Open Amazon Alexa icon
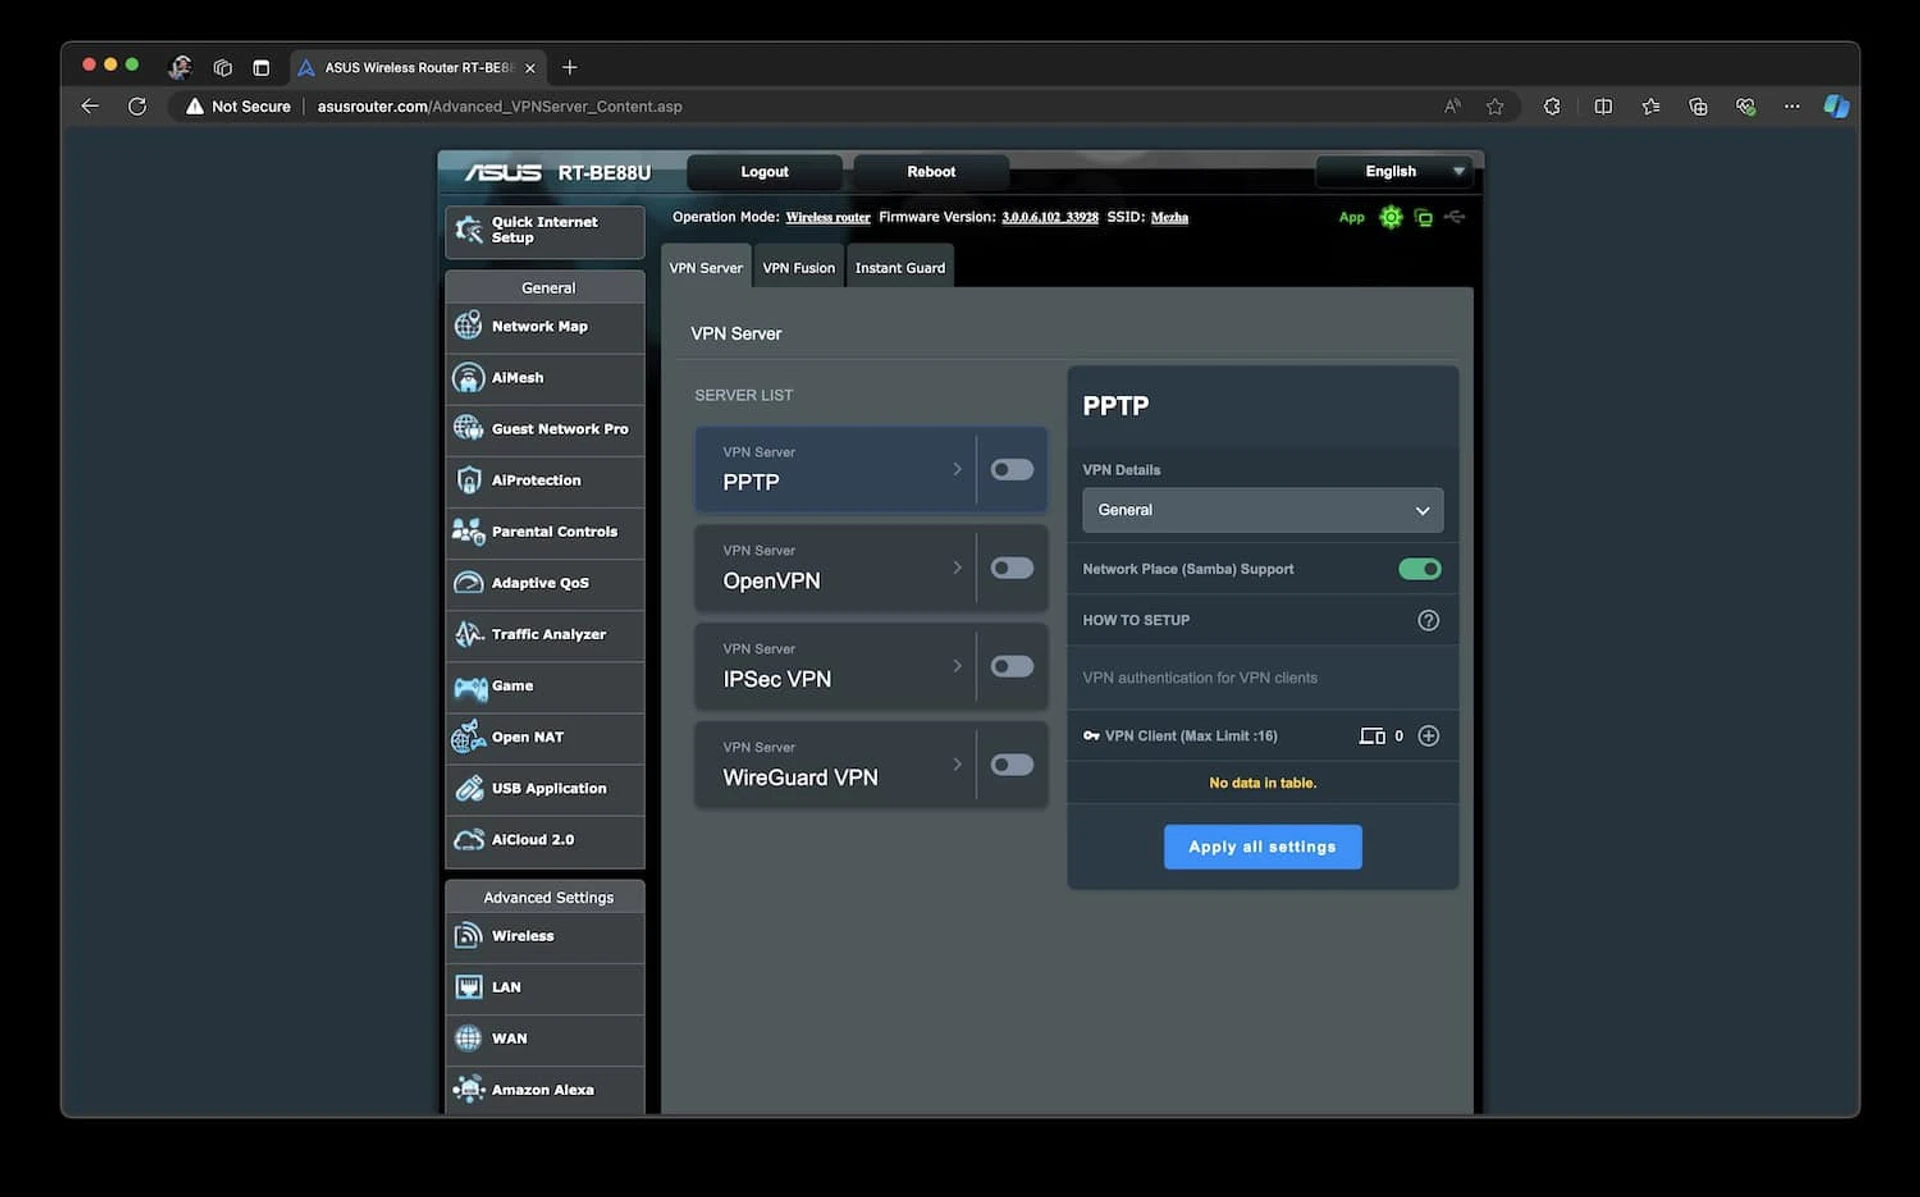This screenshot has height=1197, width=1920. (468, 1089)
